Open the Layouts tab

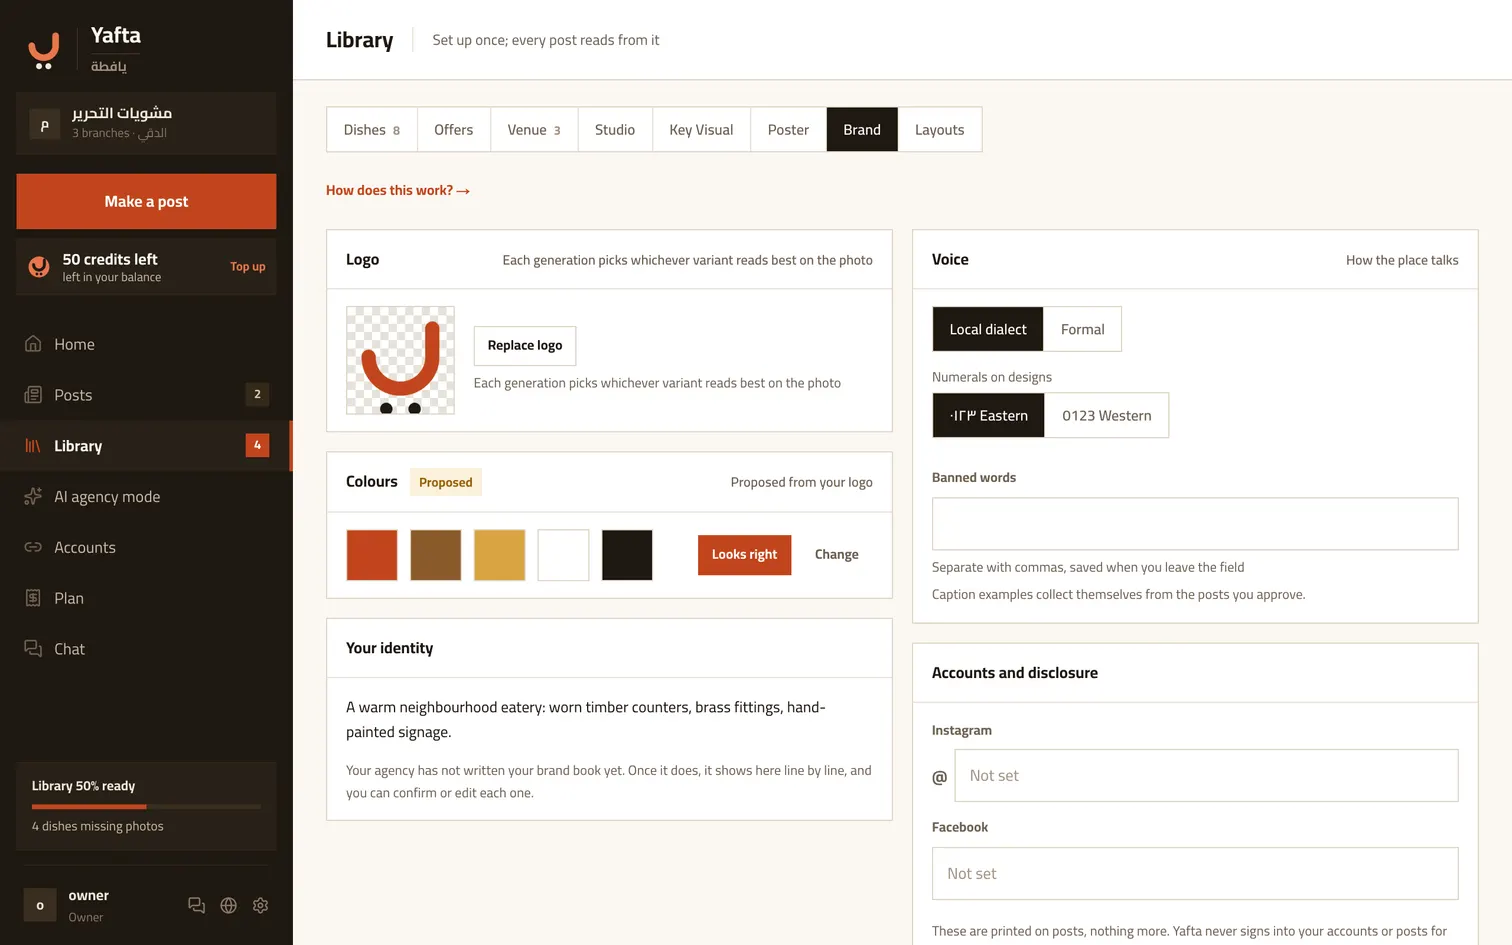click(940, 130)
